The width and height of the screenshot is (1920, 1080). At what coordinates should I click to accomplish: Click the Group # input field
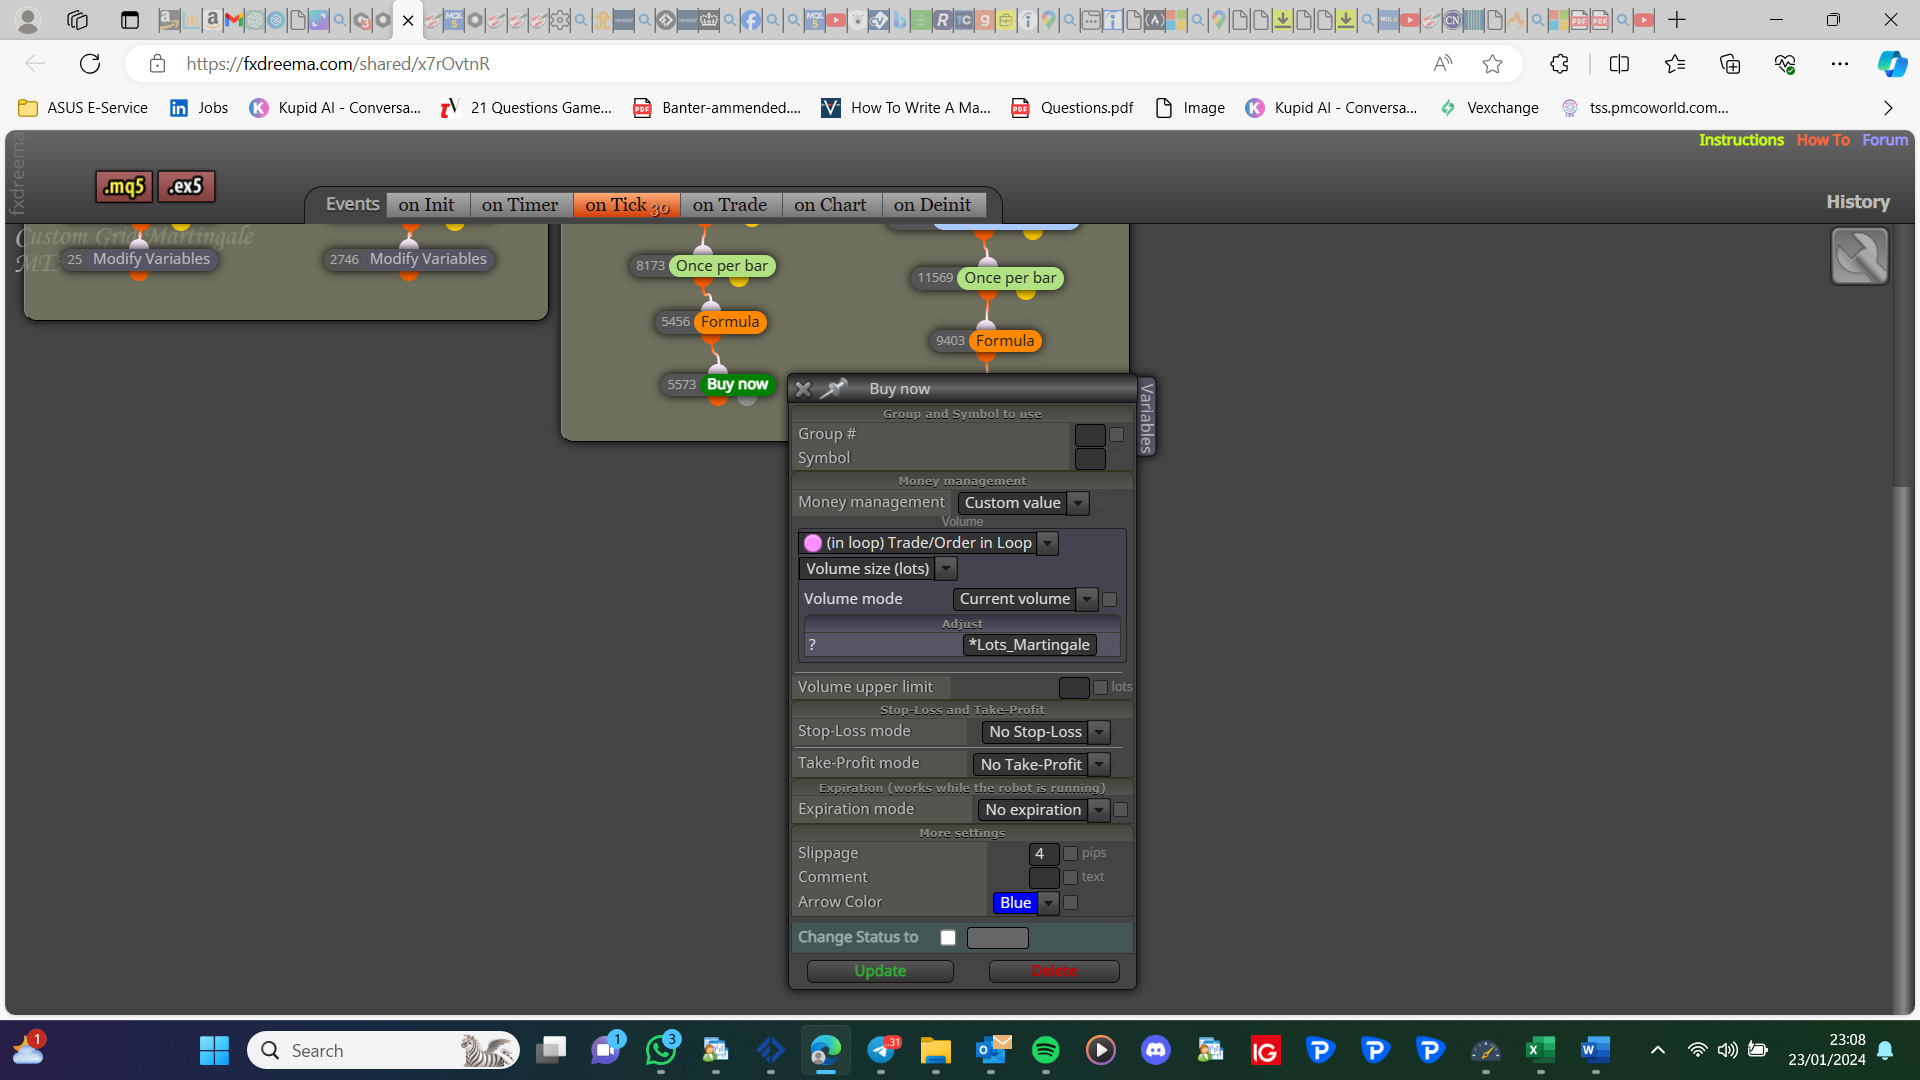pos(1090,435)
